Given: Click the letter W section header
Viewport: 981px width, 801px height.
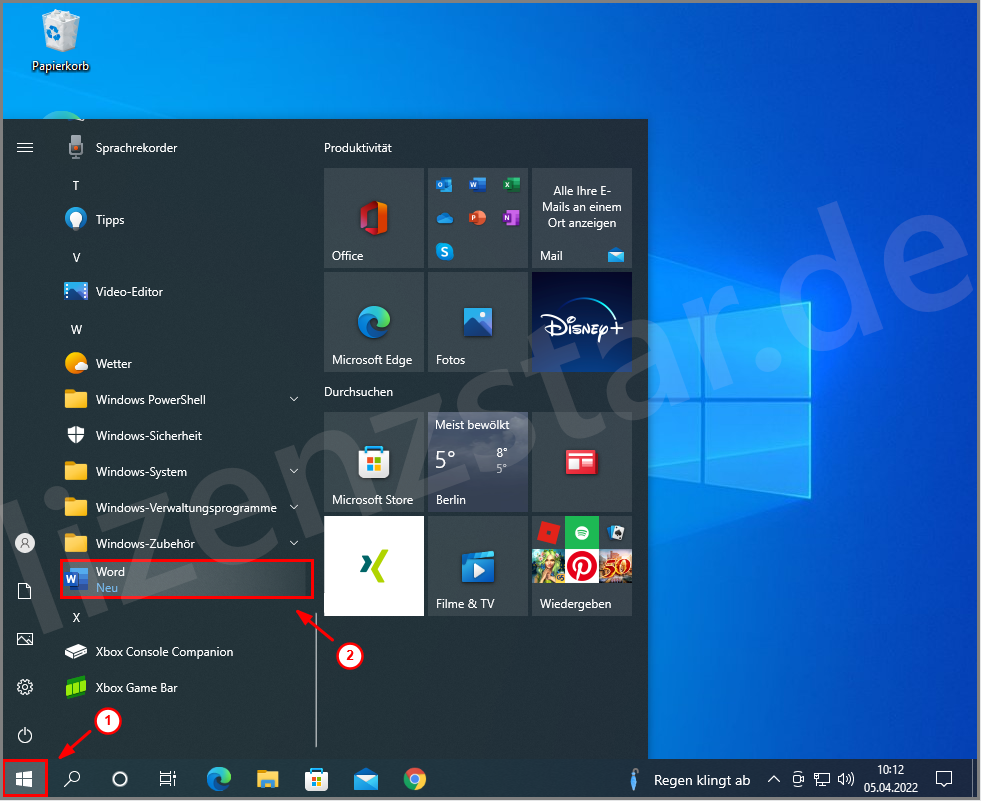Looking at the screenshot, I should coord(76,329).
